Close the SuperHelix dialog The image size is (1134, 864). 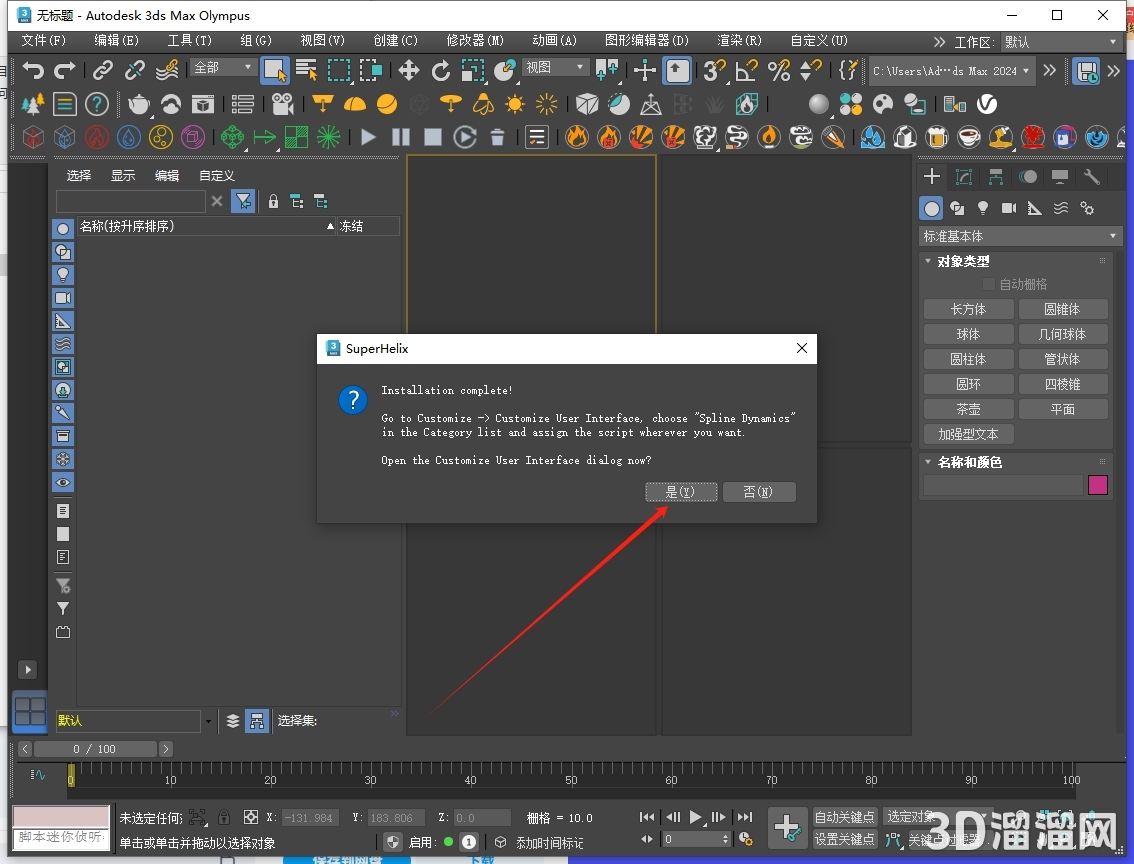[801, 348]
